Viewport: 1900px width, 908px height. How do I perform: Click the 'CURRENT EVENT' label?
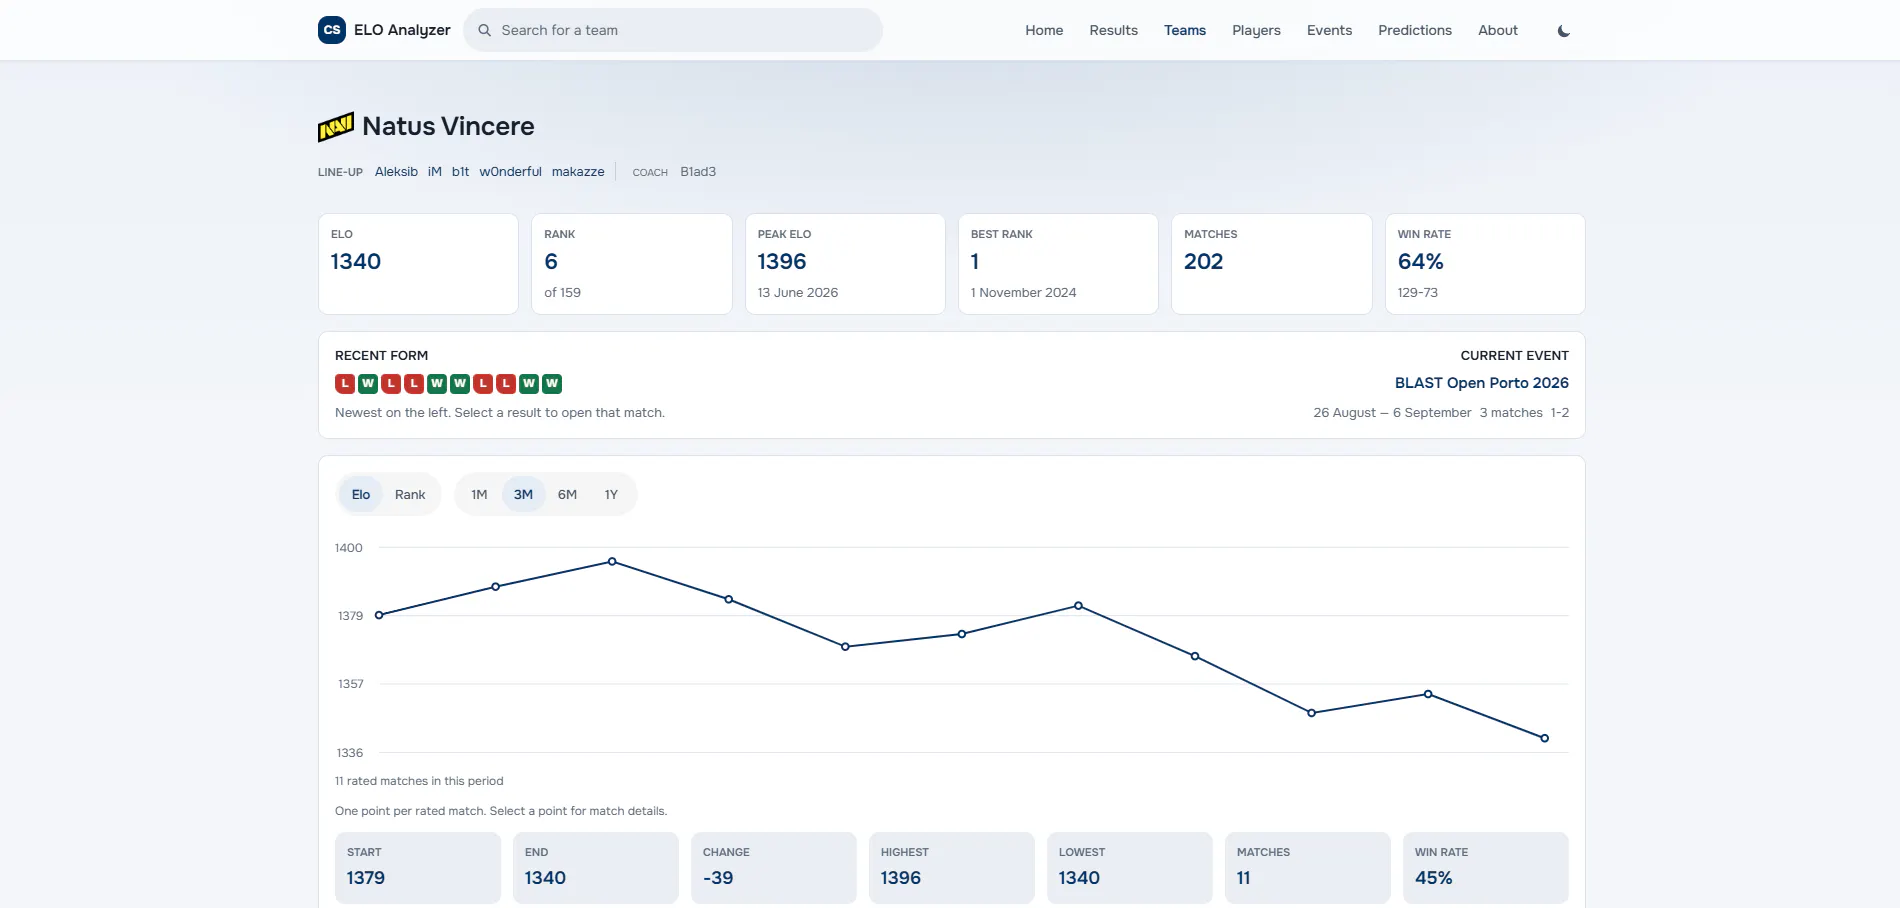(x=1514, y=356)
